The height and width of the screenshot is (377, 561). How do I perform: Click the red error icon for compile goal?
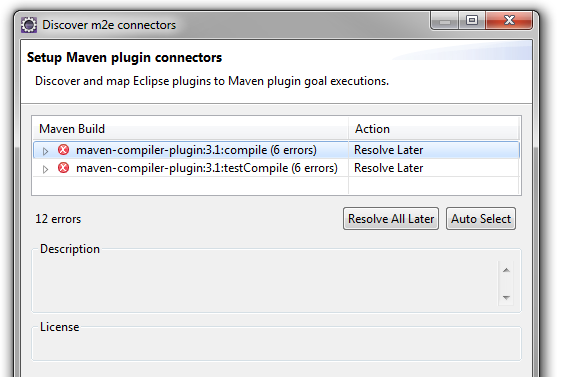coord(63,150)
